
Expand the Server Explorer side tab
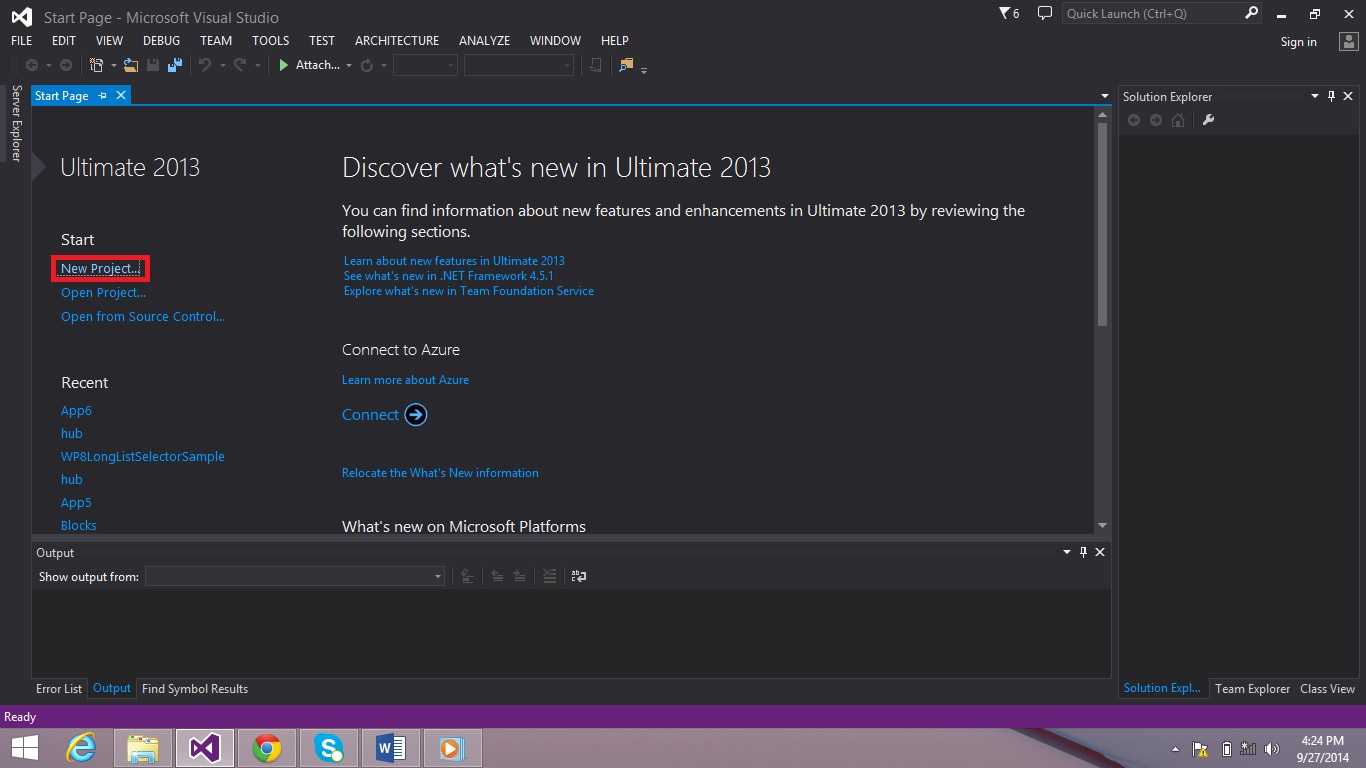click(16, 123)
